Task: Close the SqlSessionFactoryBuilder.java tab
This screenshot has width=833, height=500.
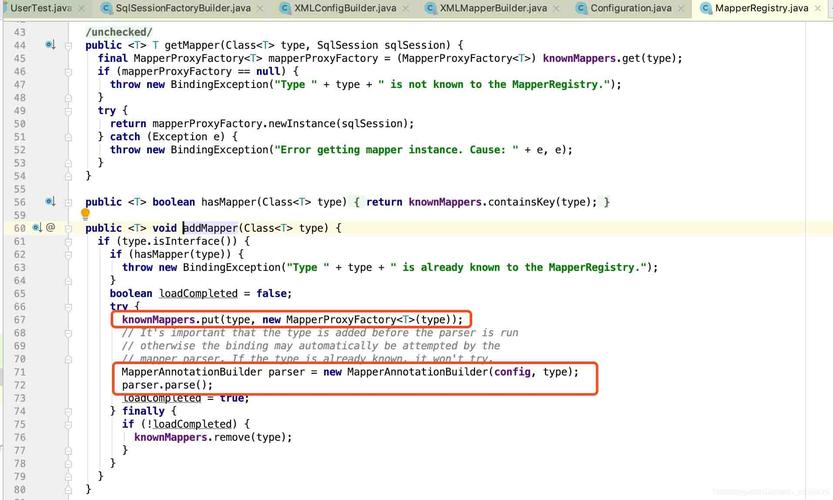Action: (x=260, y=9)
